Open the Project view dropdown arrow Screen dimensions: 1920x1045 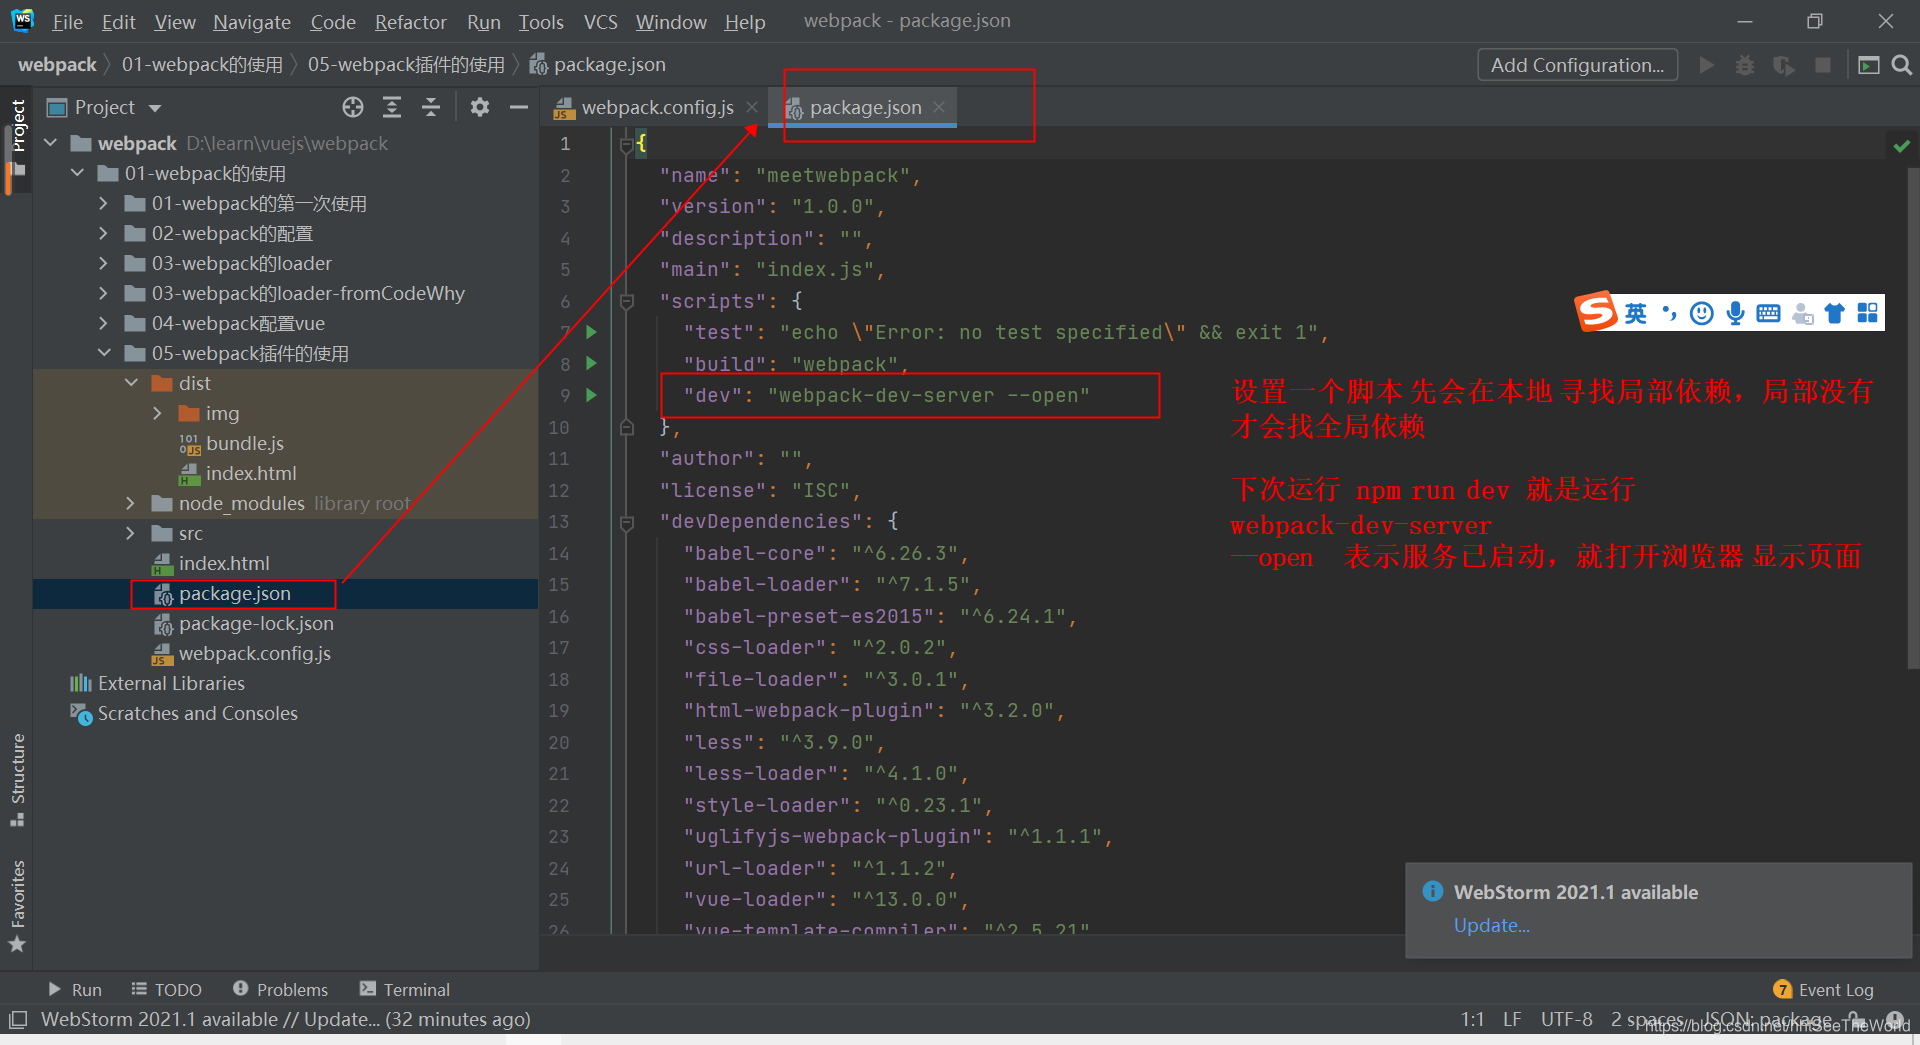155,108
